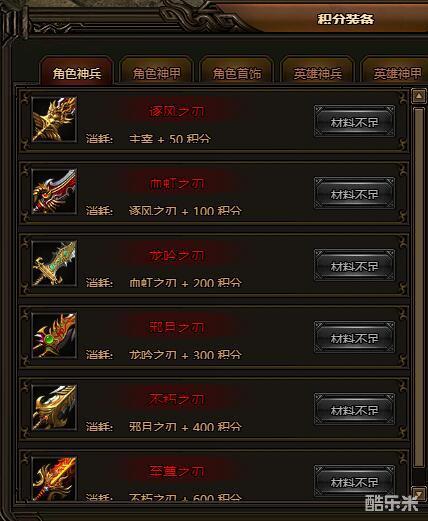Viewport: 428px width, 521px height.
Task: Click 材料不足 button for 至尊之刃
Action: (354, 481)
